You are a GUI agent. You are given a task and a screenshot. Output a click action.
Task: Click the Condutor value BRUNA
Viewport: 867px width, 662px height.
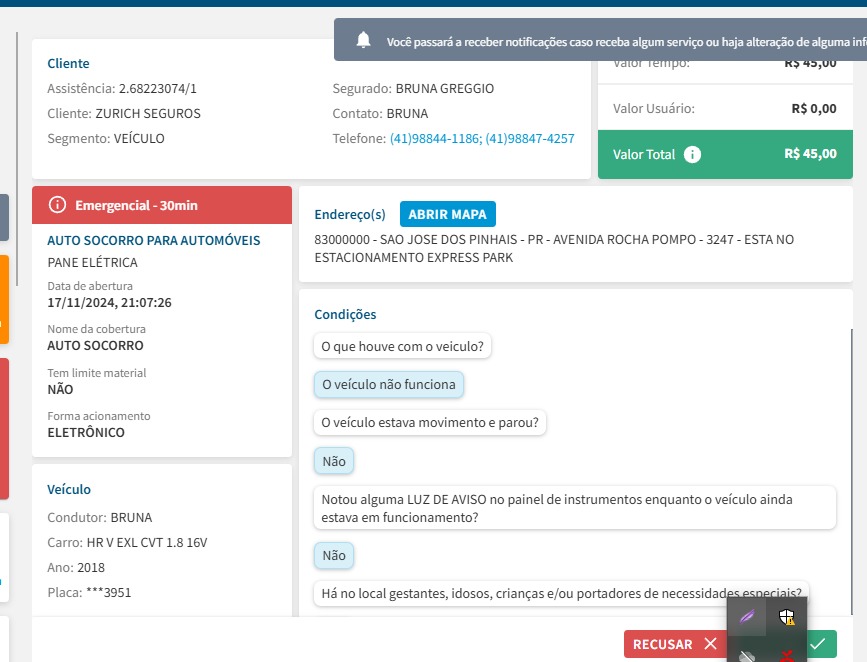tap(132, 518)
